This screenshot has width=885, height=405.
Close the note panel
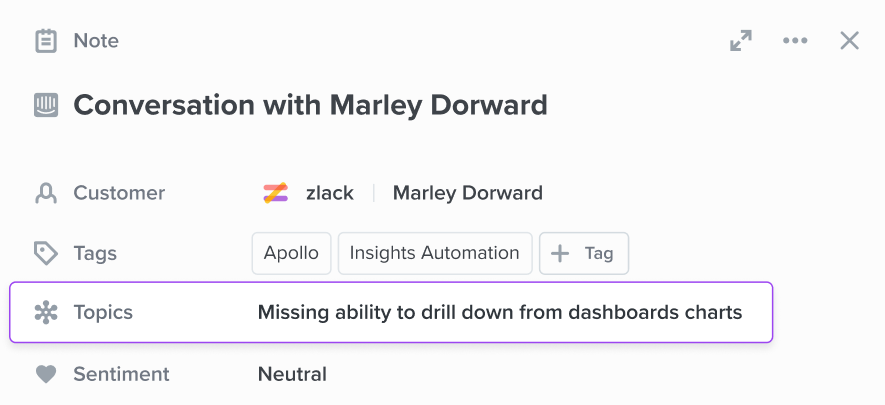(x=849, y=41)
